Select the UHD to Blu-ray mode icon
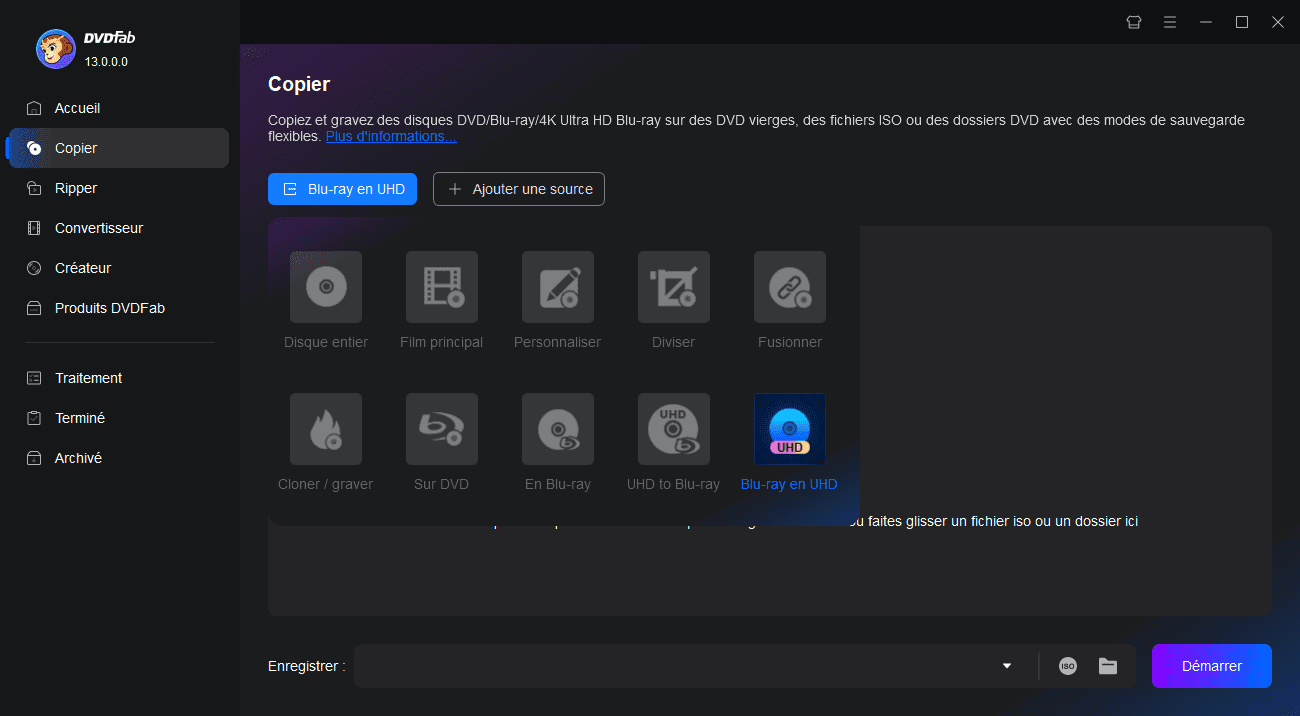 coord(674,429)
